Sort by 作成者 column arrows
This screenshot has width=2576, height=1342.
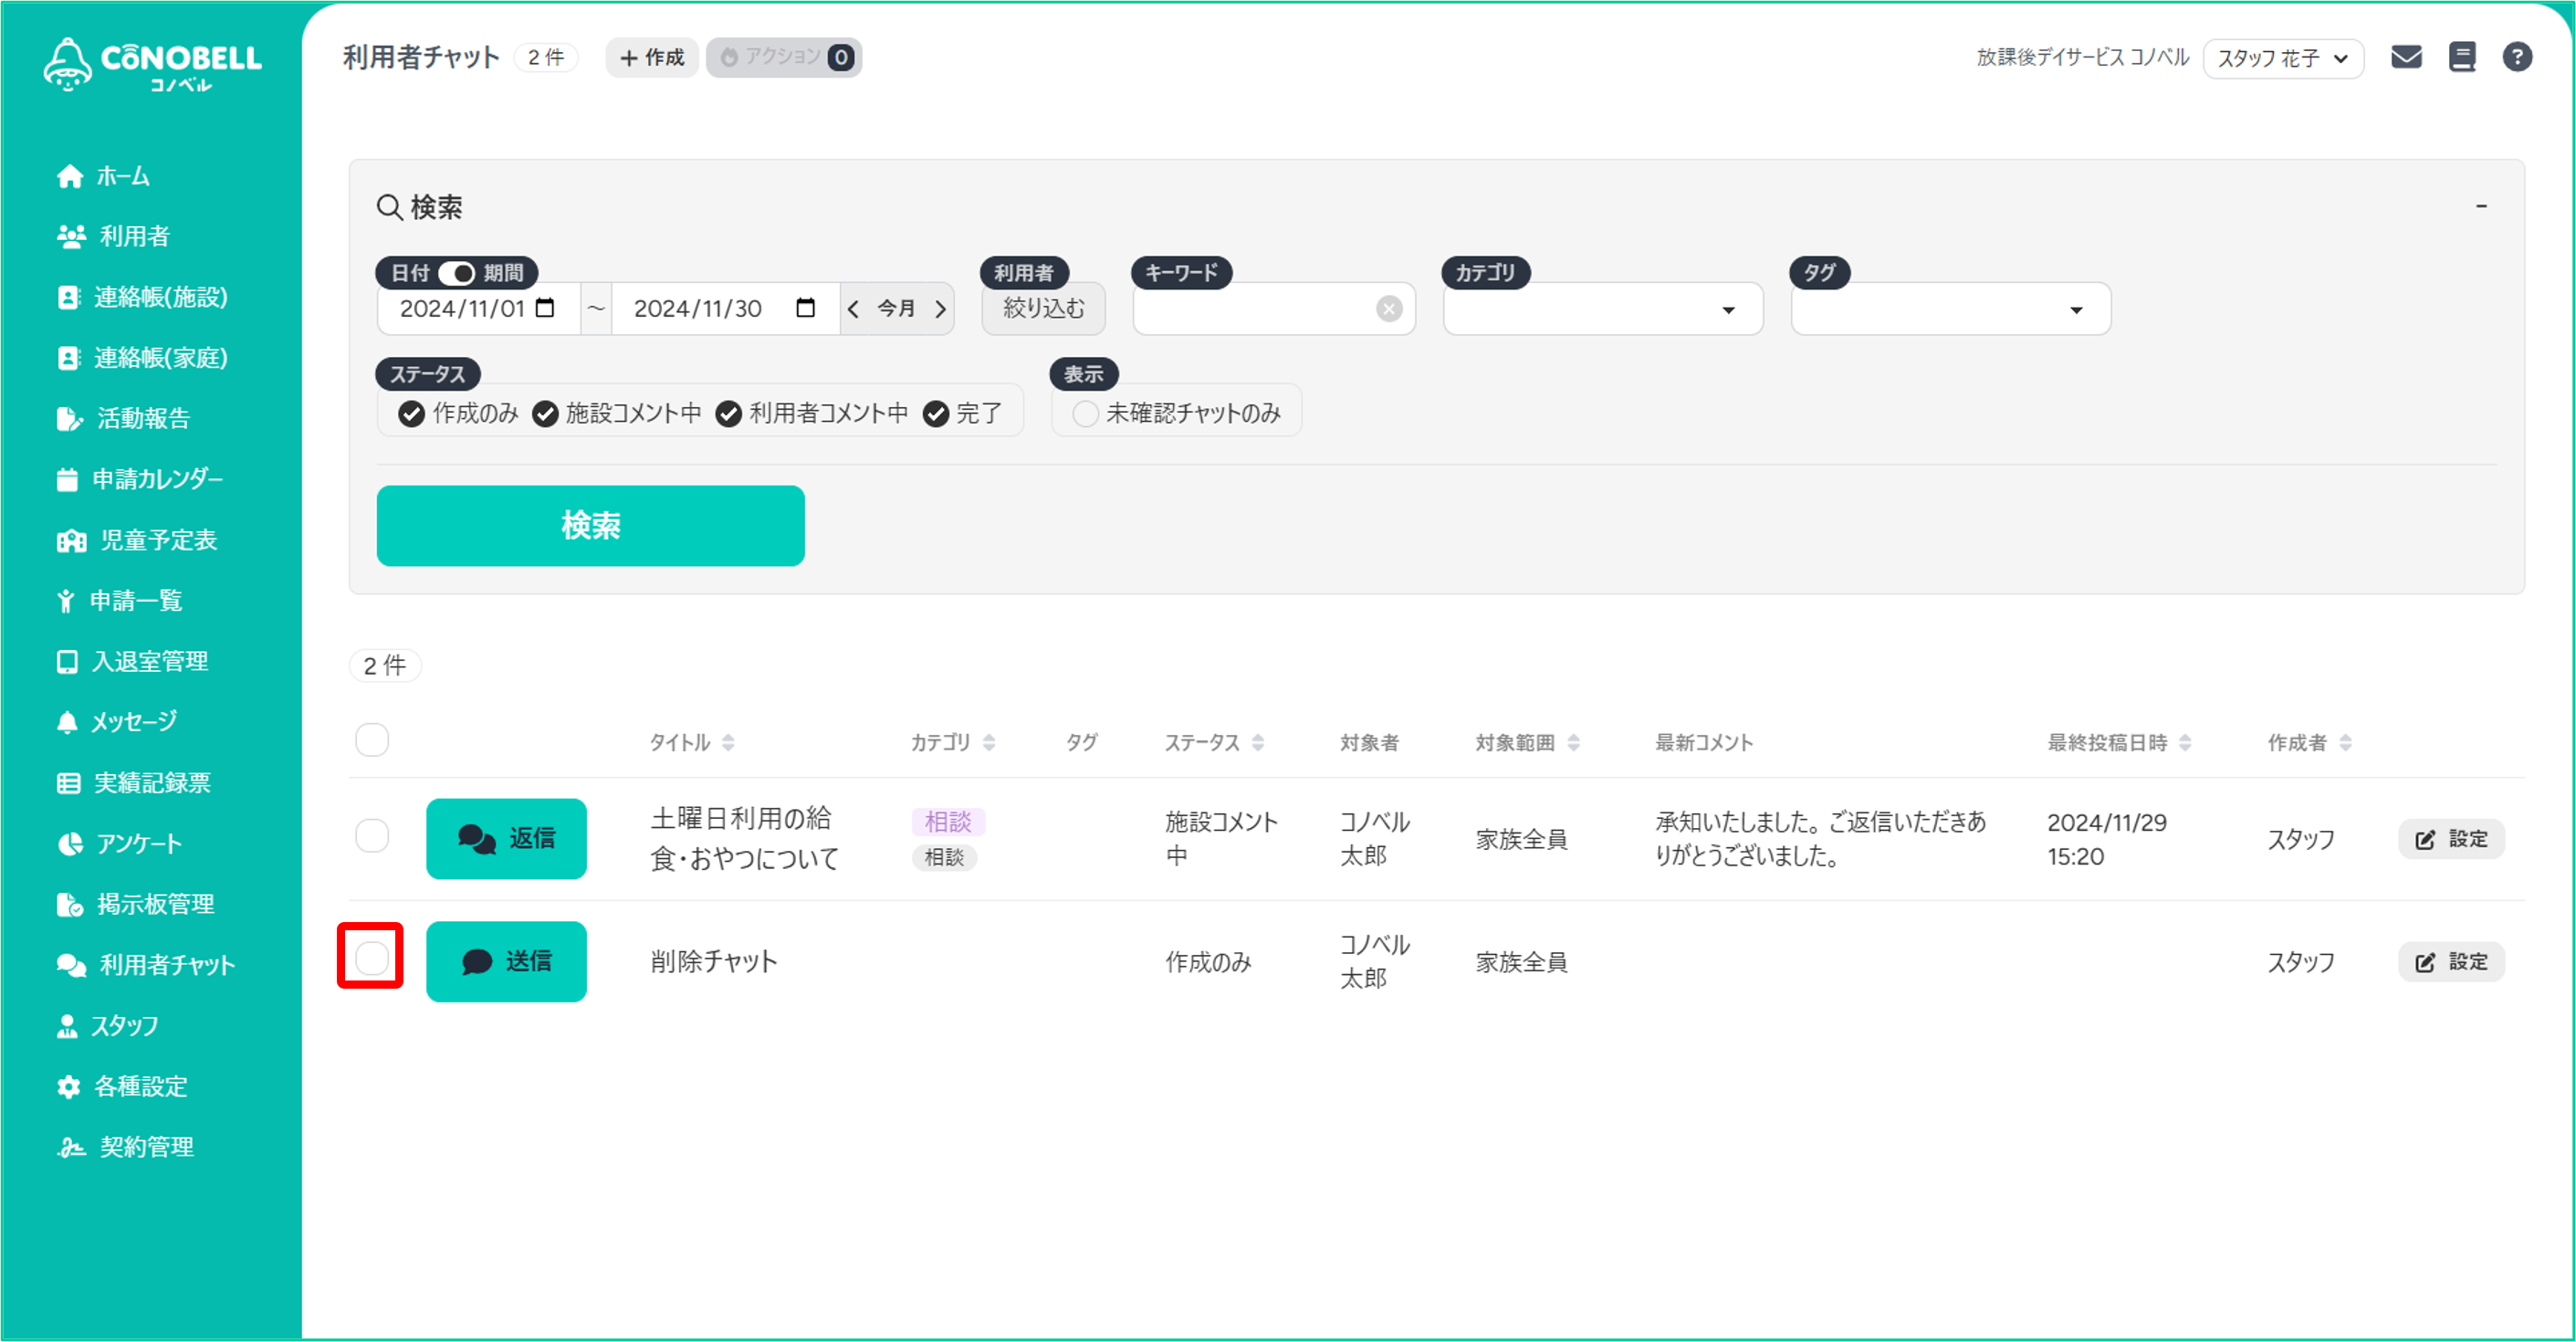pos(2345,742)
